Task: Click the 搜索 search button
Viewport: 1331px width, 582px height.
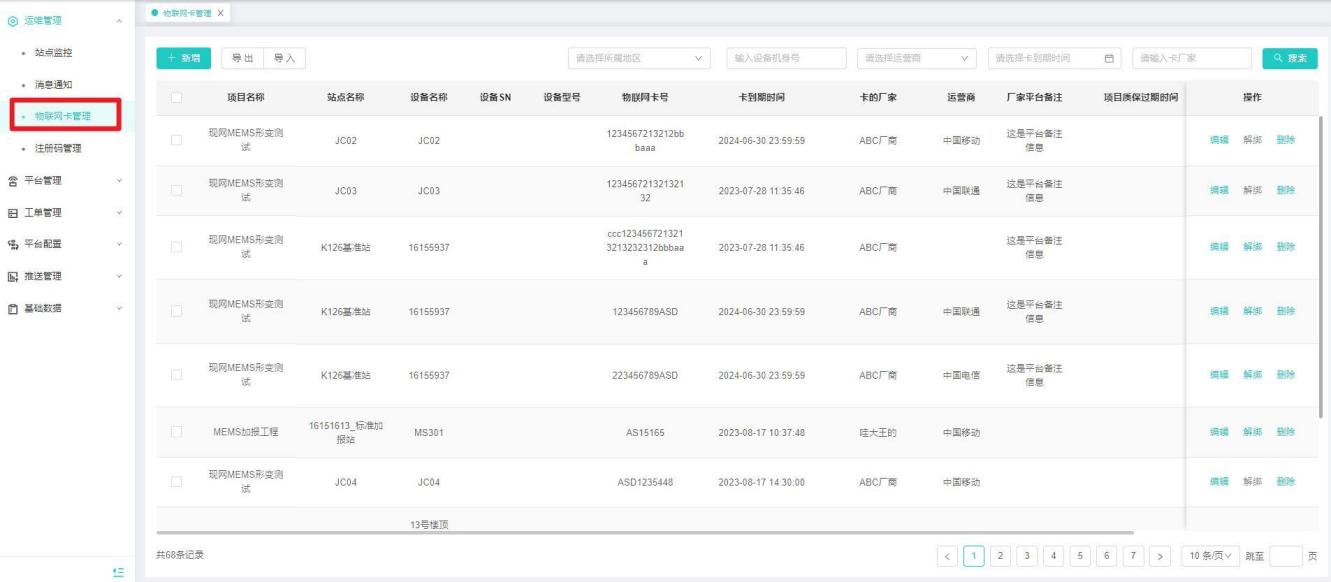Action: (1289, 58)
